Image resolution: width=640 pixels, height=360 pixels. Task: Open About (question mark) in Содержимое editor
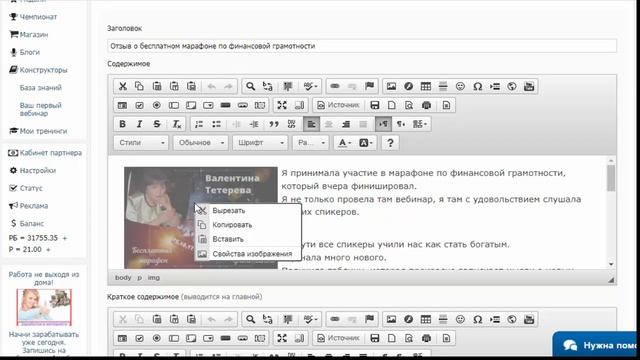coord(390,143)
